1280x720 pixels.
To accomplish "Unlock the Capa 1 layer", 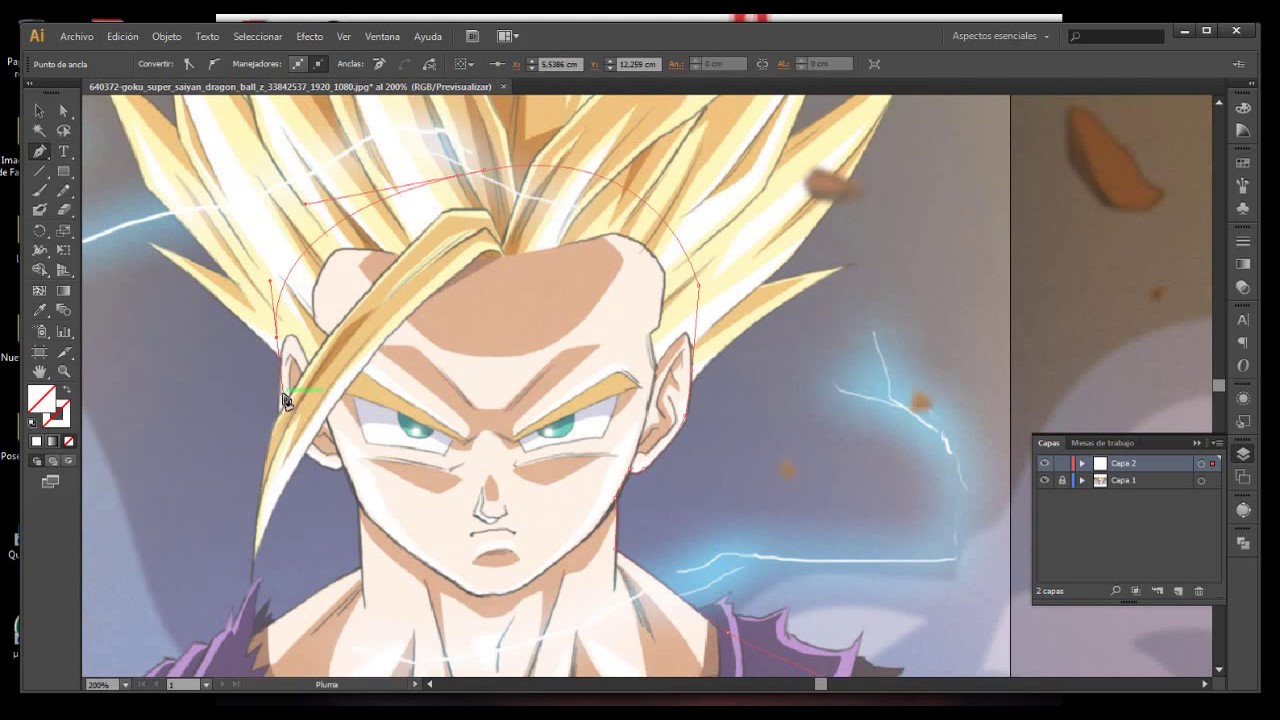I will (1062, 480).
